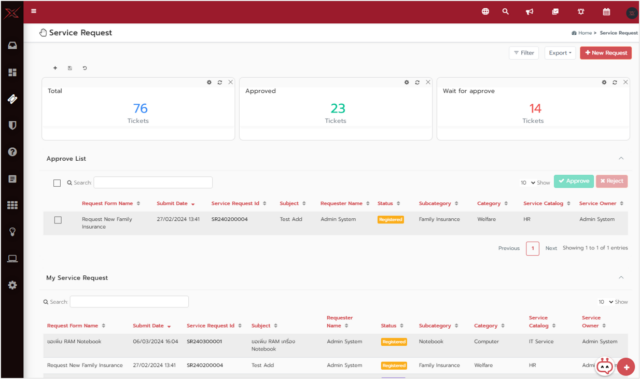Sort Approve List by Service Owner
Image resolution: width=640 pixels, height=379 pixels.
point(601,203)
